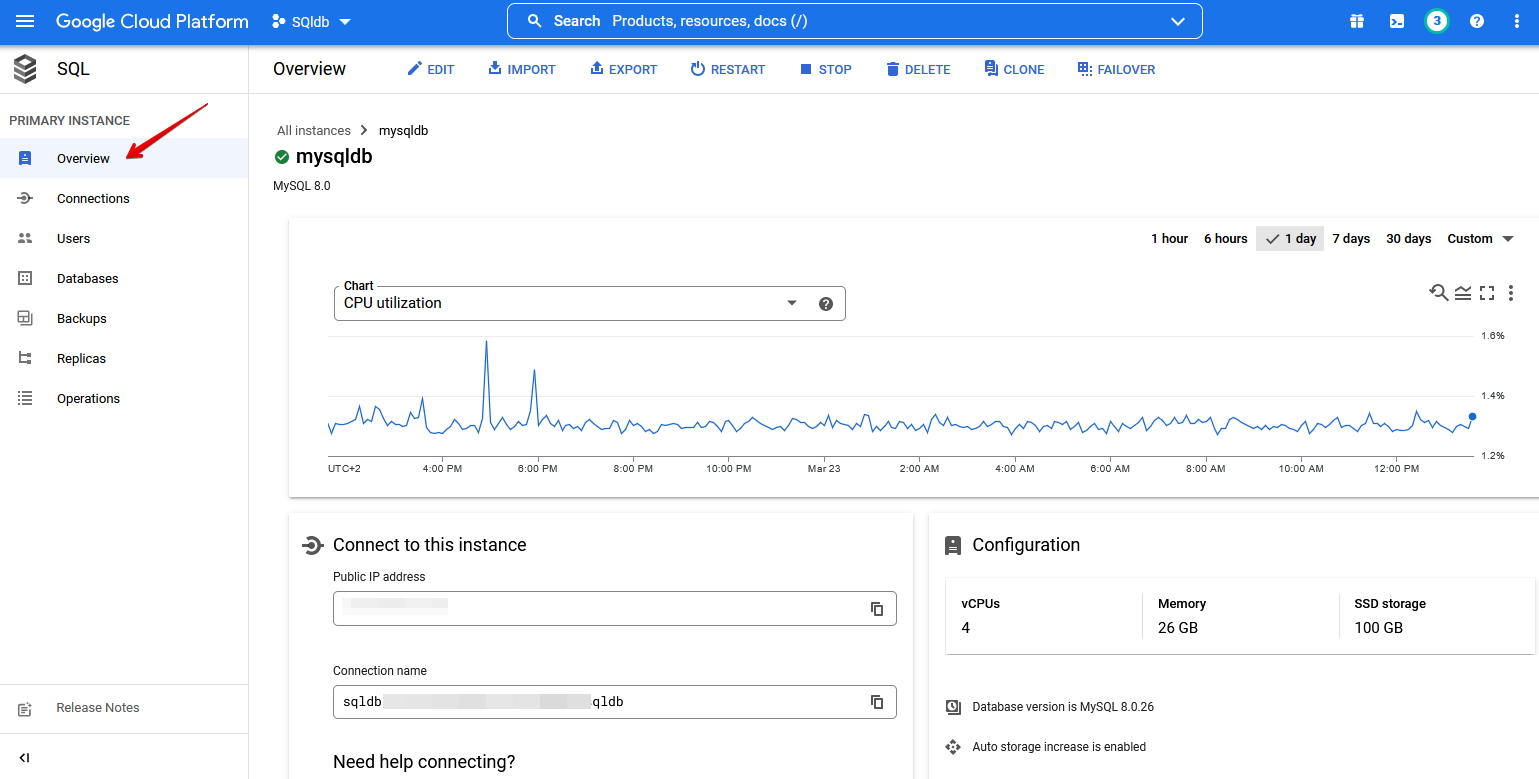Click the Replicas branch icon
The image size is (1539, 779).
click(x=25, y=358)
